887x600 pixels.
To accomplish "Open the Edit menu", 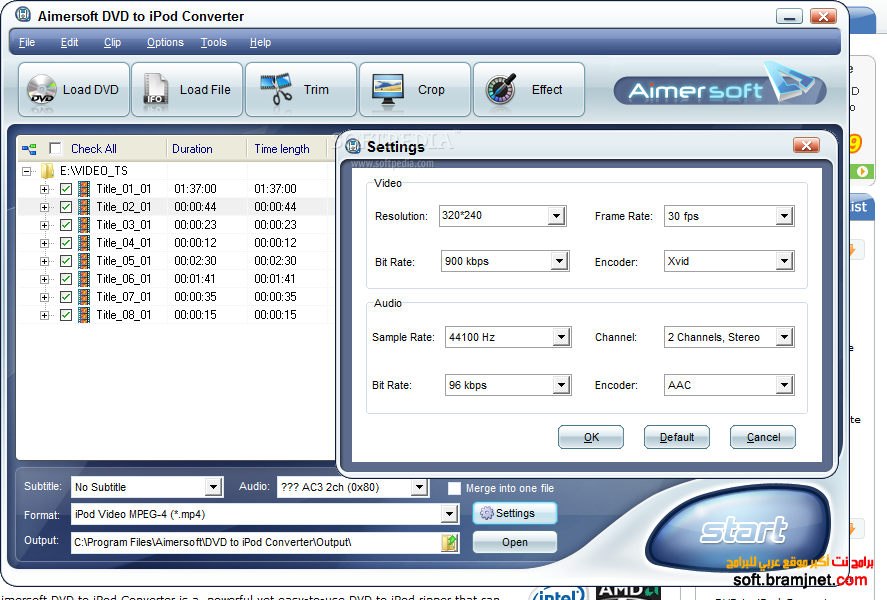I will pos(70,42).
